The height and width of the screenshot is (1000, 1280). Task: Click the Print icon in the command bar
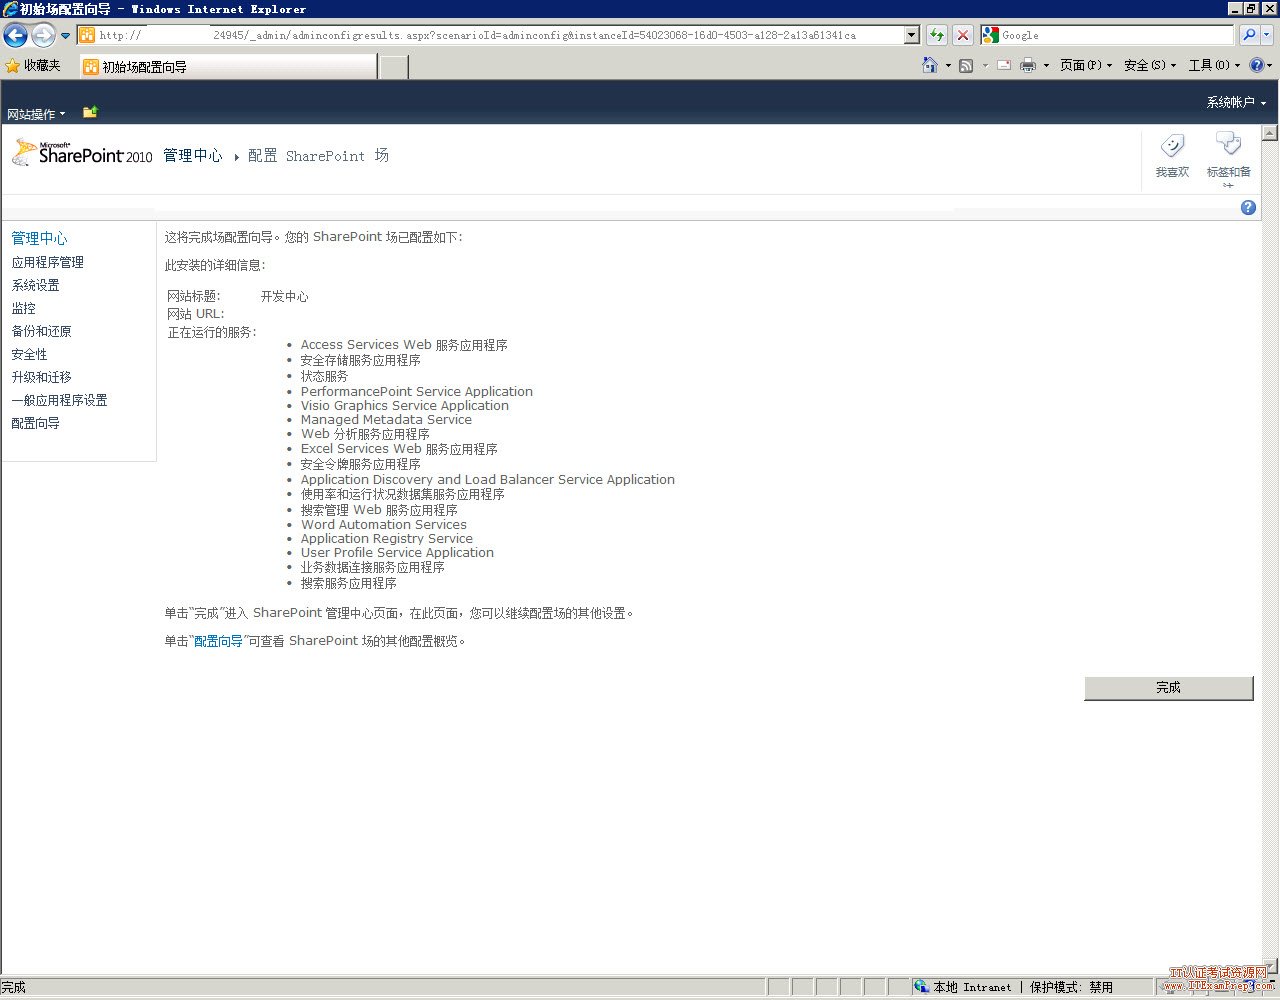[1028, 65]
